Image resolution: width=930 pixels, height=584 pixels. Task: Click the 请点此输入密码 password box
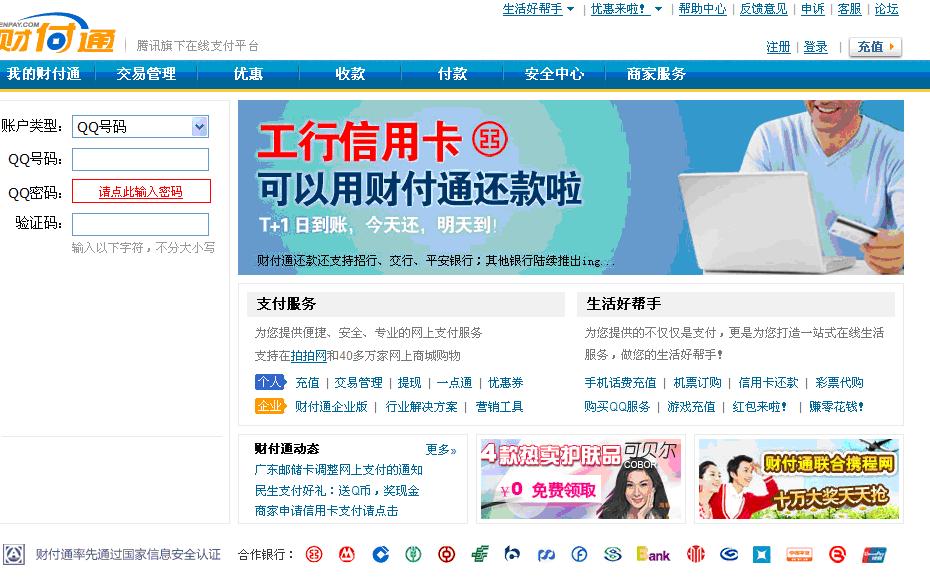pyautogui.click(x=141, y=192)
